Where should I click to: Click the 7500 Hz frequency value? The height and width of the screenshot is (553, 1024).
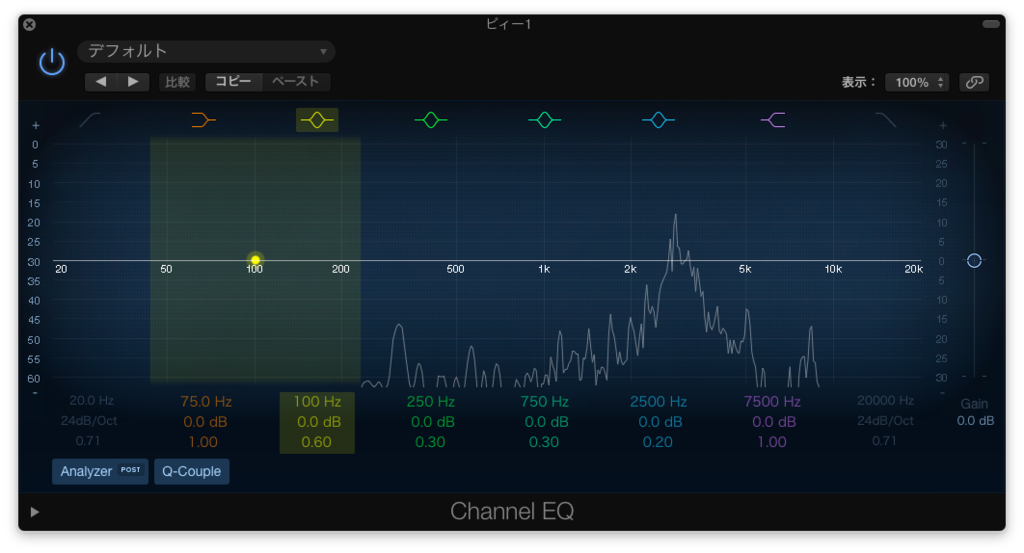[x=772, y=402]
